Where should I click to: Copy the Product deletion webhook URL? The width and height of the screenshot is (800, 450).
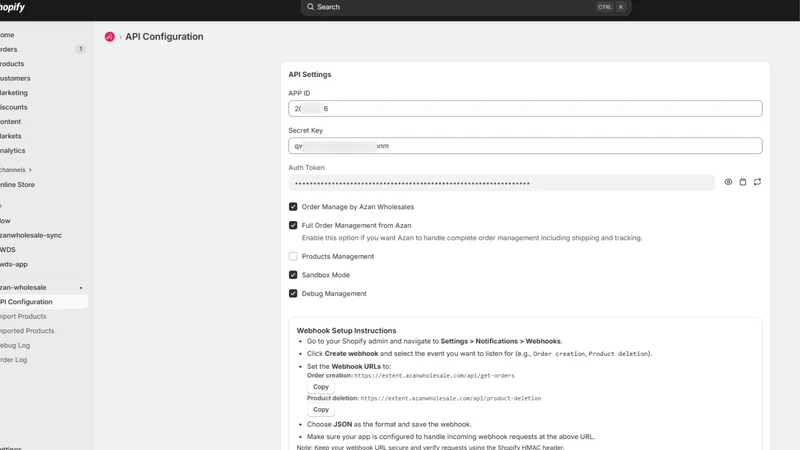click(x=321, y=410)
